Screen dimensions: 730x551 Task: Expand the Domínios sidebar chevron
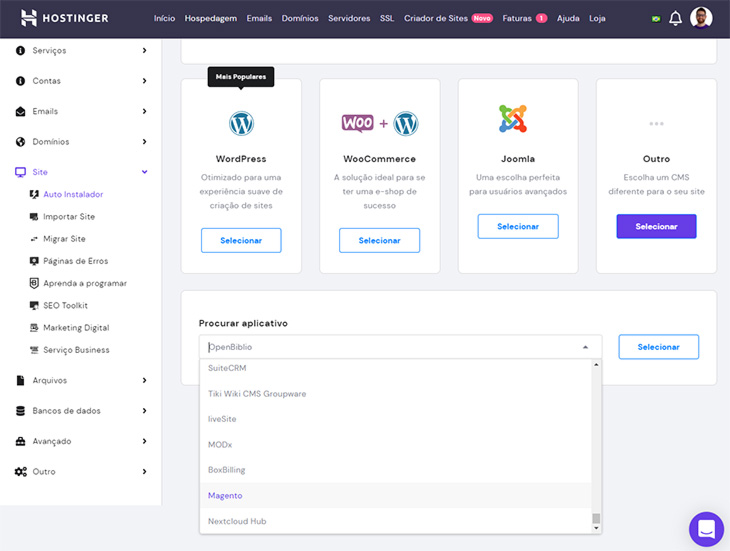point(144,141)
